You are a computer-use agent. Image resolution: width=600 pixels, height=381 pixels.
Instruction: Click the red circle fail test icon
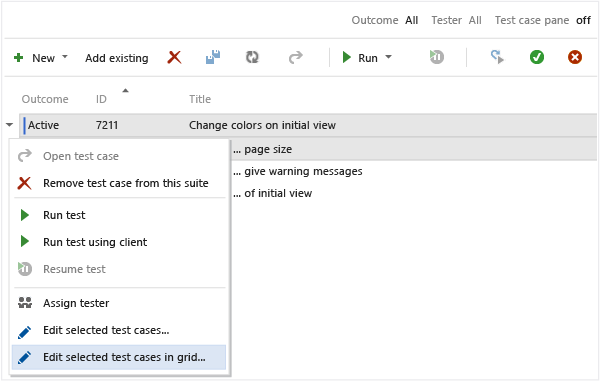tap(575, 57)
